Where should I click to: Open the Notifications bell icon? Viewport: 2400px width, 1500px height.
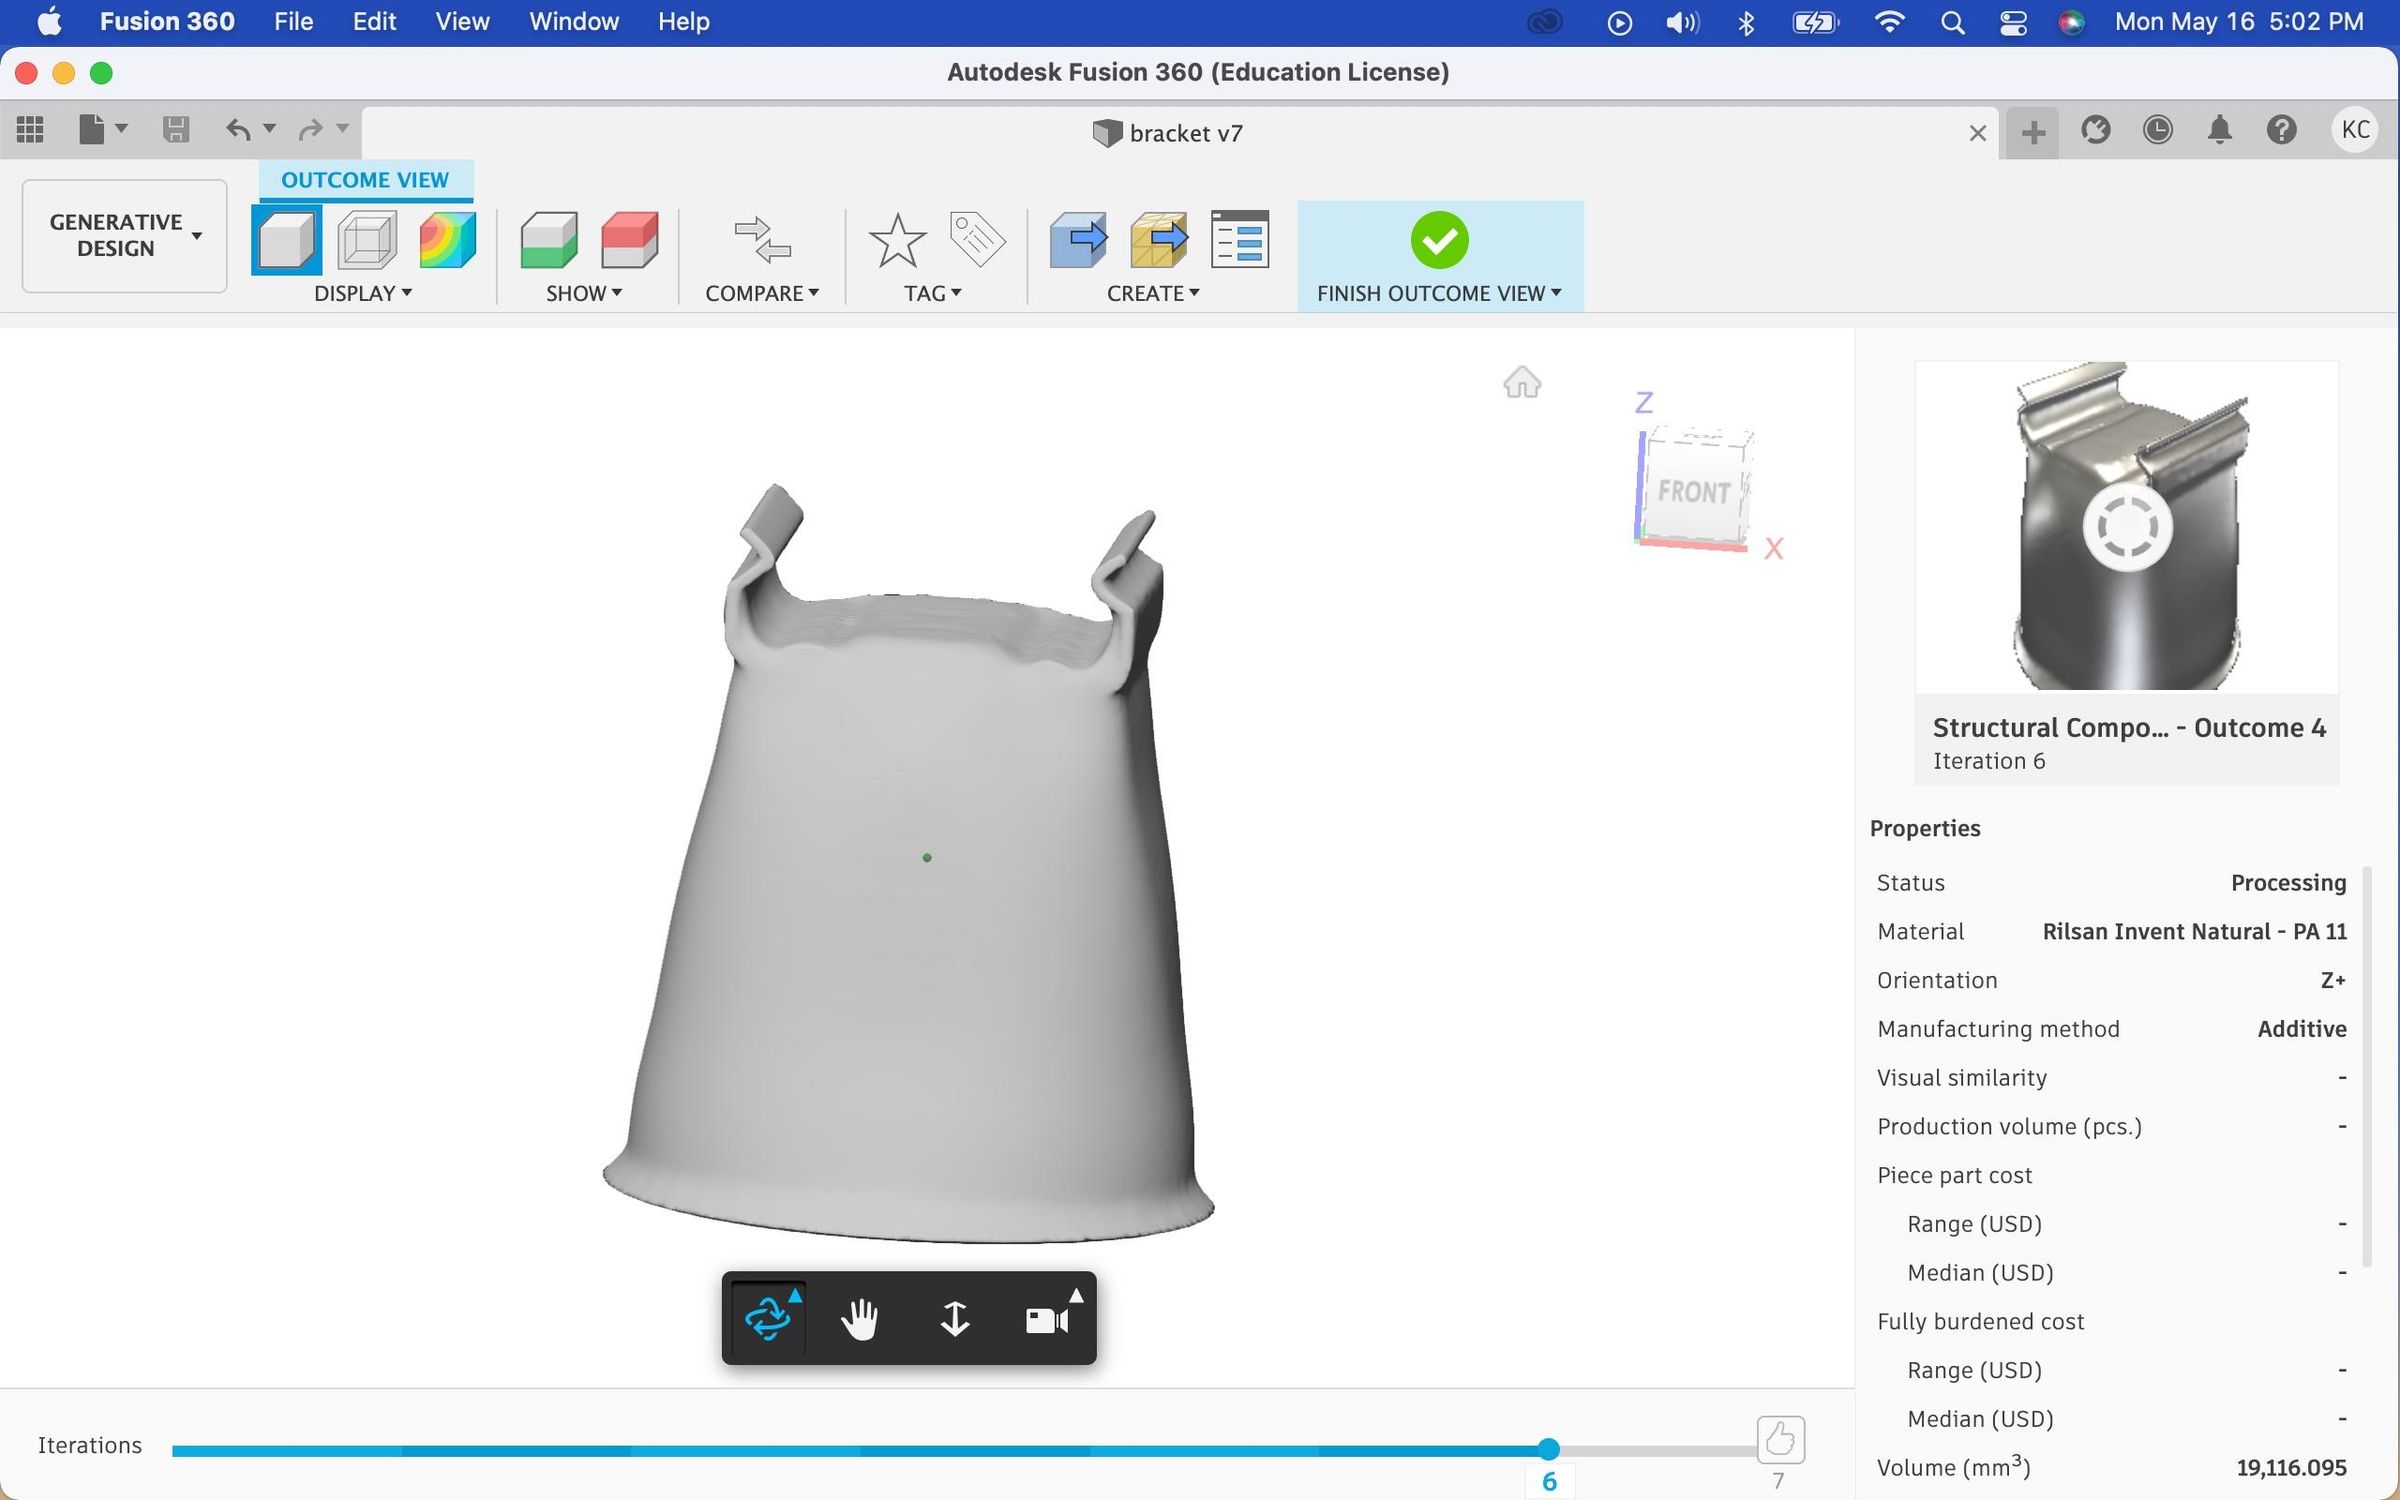2220,130
